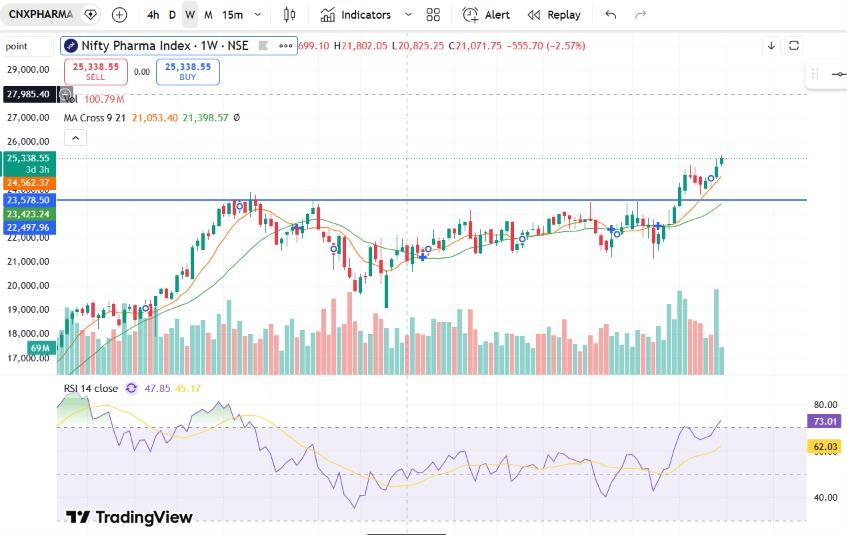
Task: Click the small round icon beside 27,985.40 label
Action: pyautogui.click(x=65, y=95)
